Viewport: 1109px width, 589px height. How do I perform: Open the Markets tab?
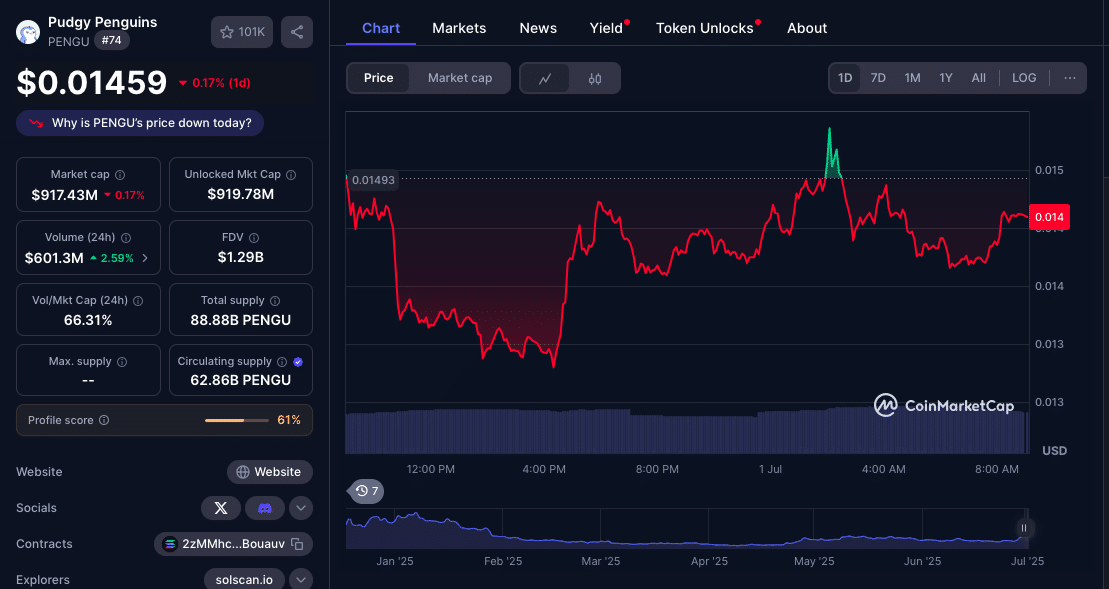(459, 28)
